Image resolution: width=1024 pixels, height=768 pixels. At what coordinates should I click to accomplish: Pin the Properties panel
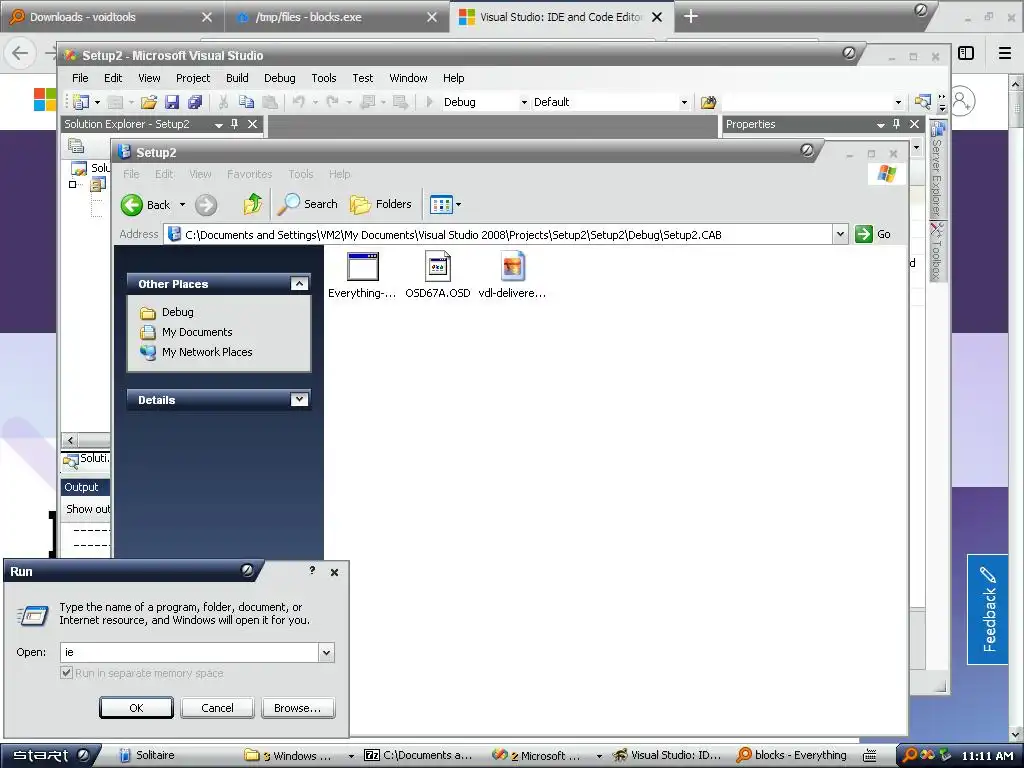click(x=897, y=123)
